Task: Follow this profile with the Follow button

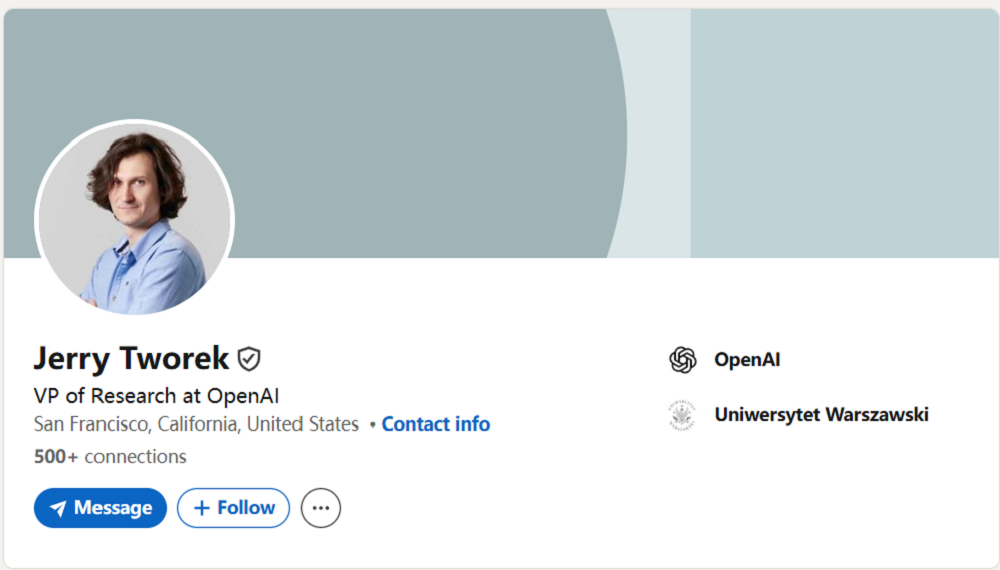Action: 234,508
